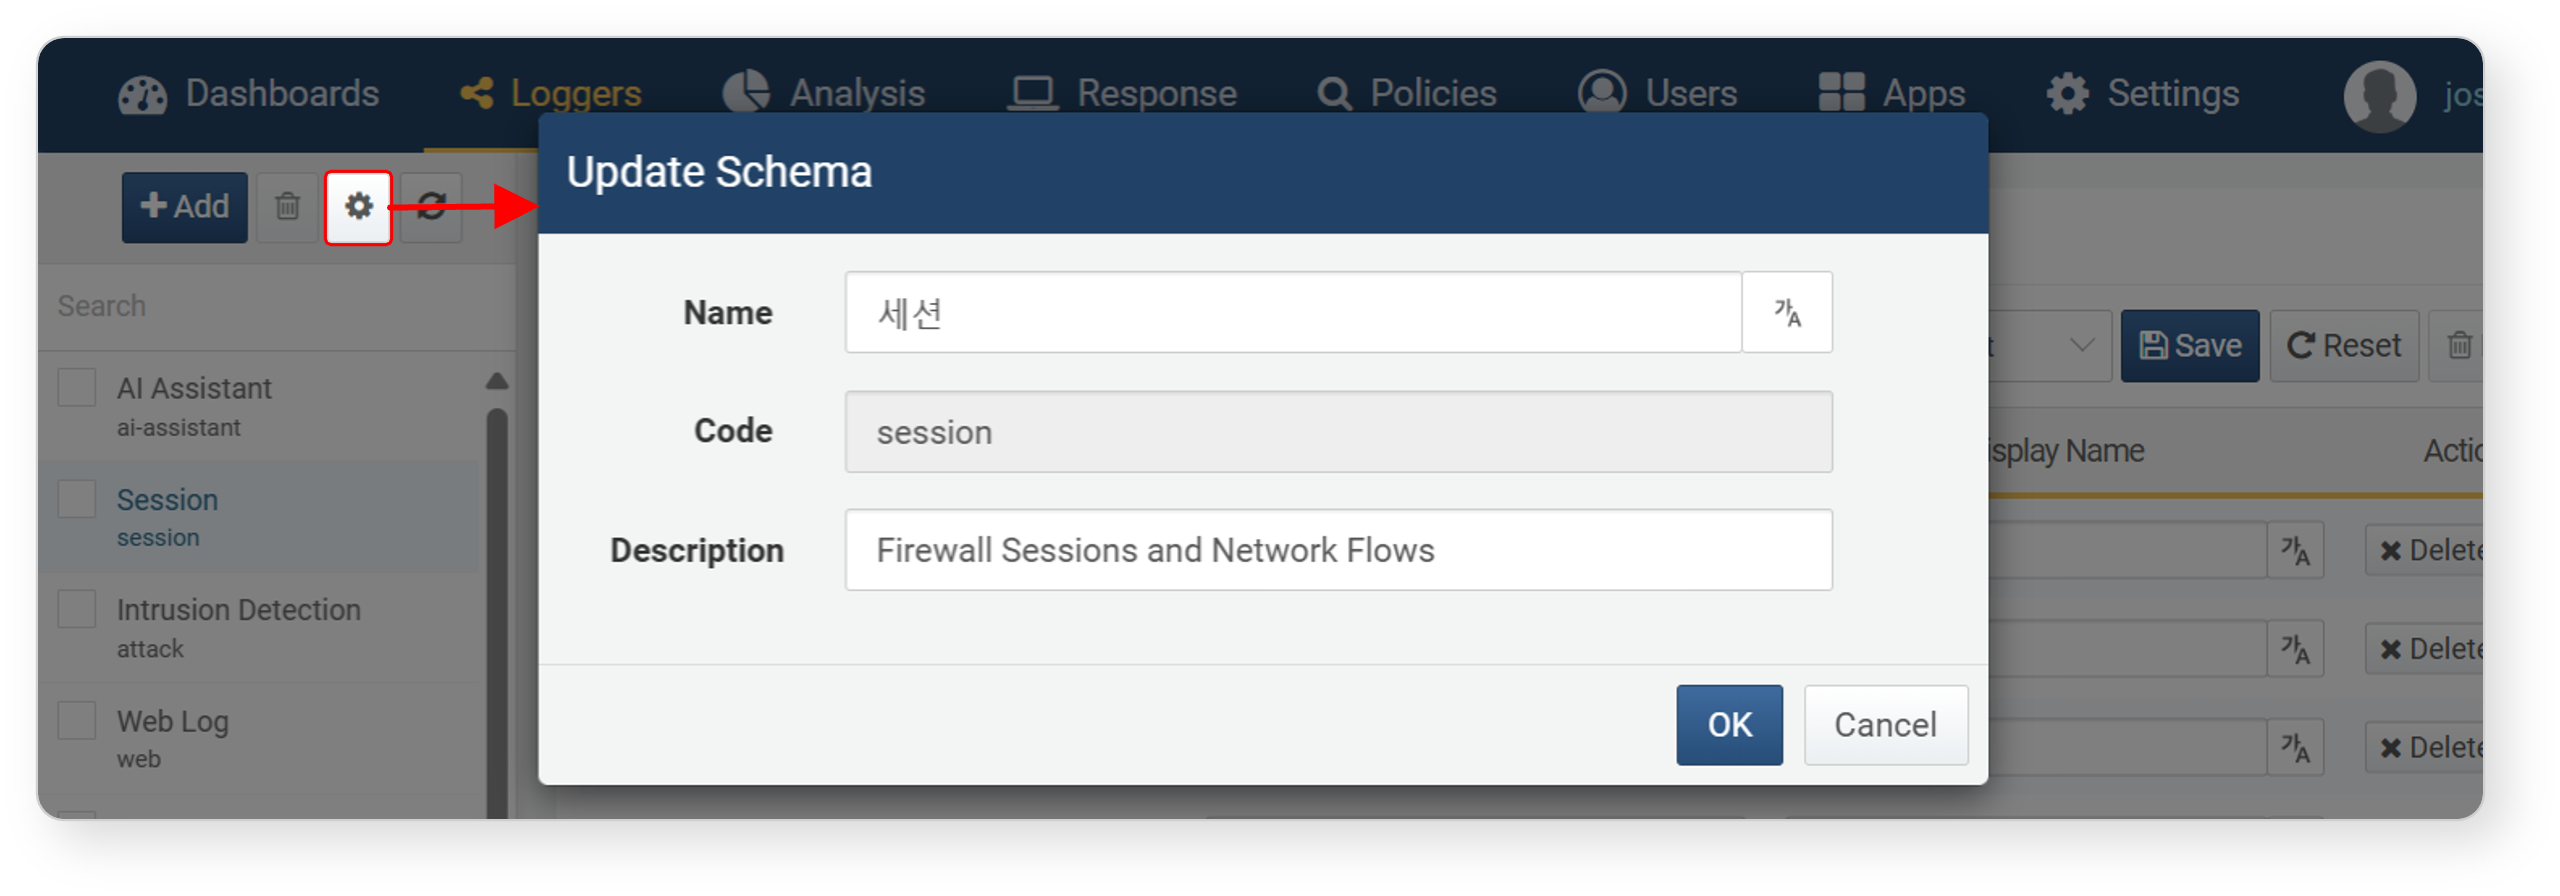Select the Web Log checkbox
Screen dimensions: 2560x896
point(77,720)
